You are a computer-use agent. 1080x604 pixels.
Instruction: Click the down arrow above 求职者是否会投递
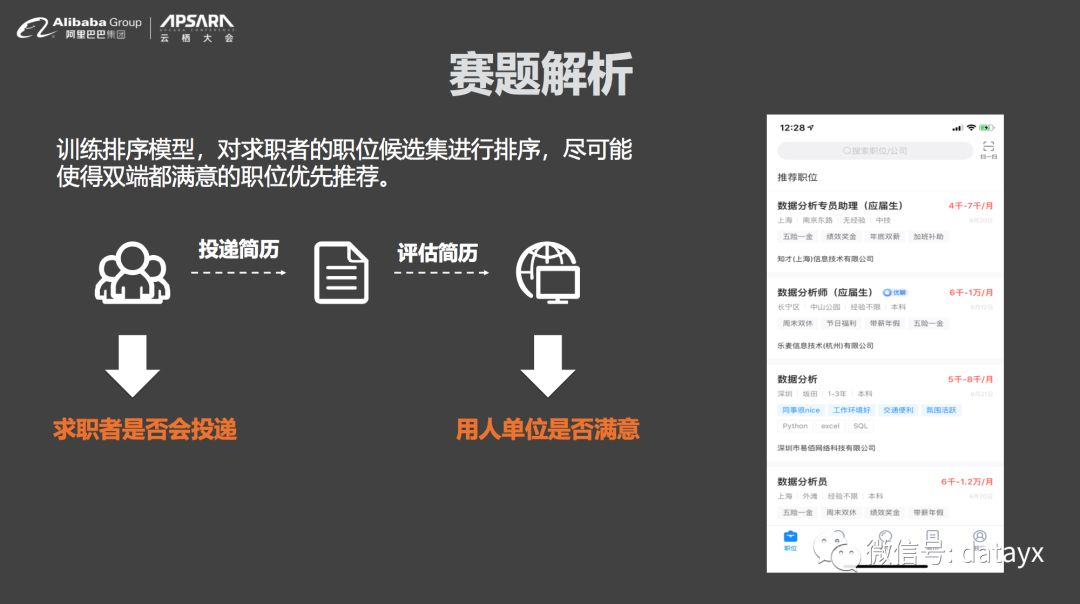tap(132, 366)
